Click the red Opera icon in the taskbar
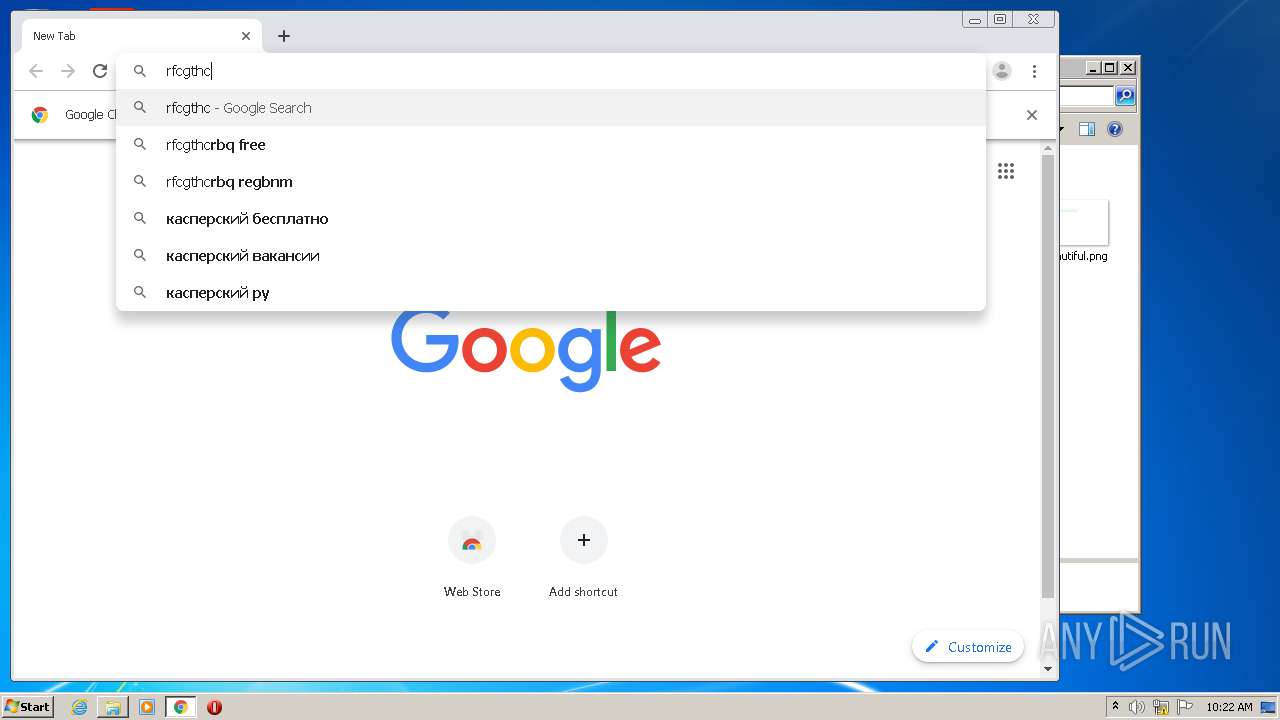The image size is (1280, 720). coord(214,707)
